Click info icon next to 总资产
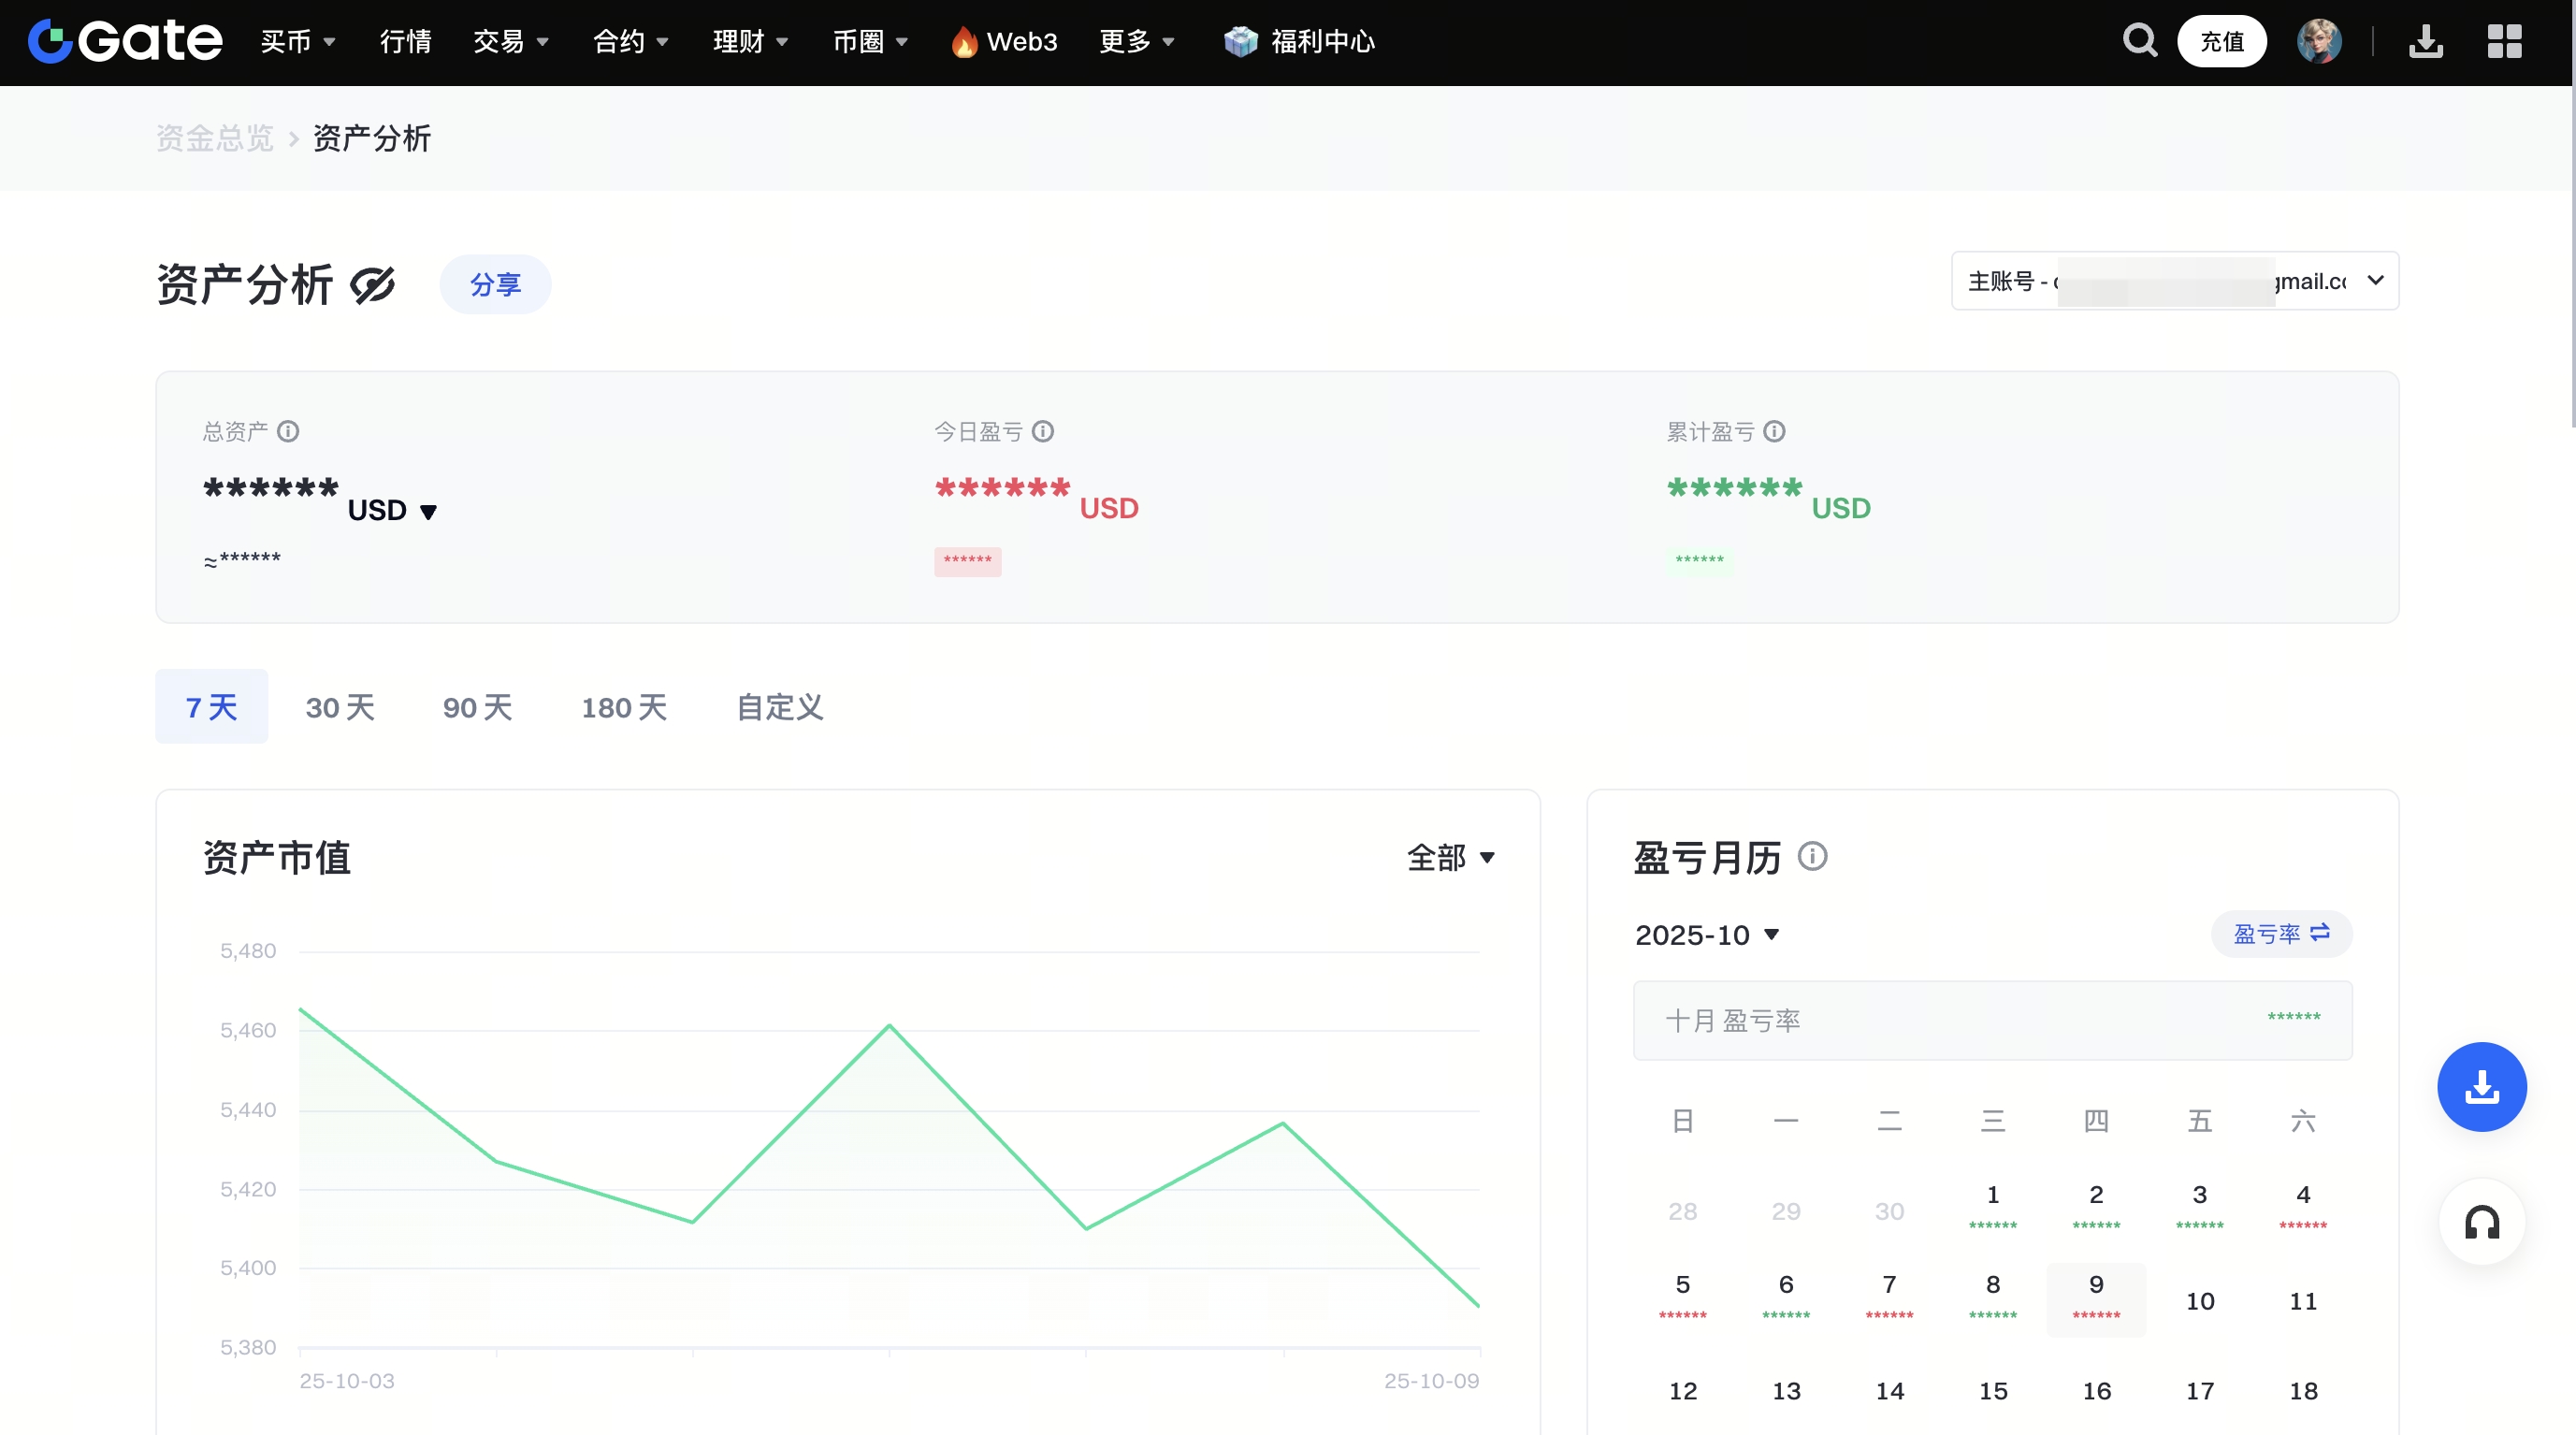2576x1435 pixels. point(288,431)
